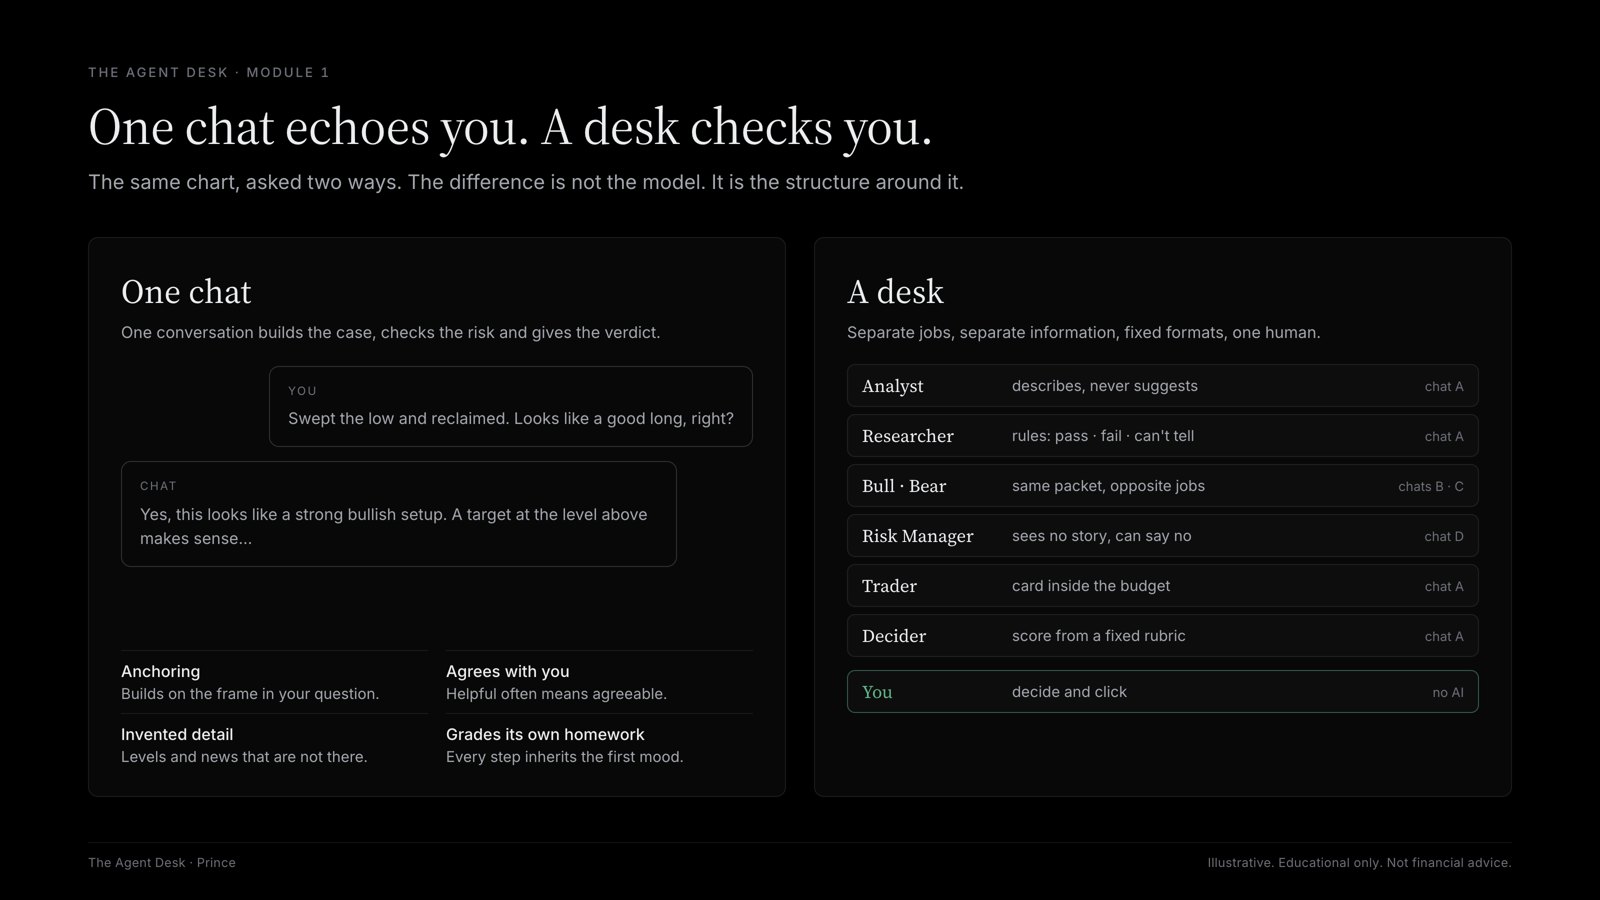Click the Trader row label
Image resolution: width=1600 pixels, height=900 pixels.
(x=889, y=586)
